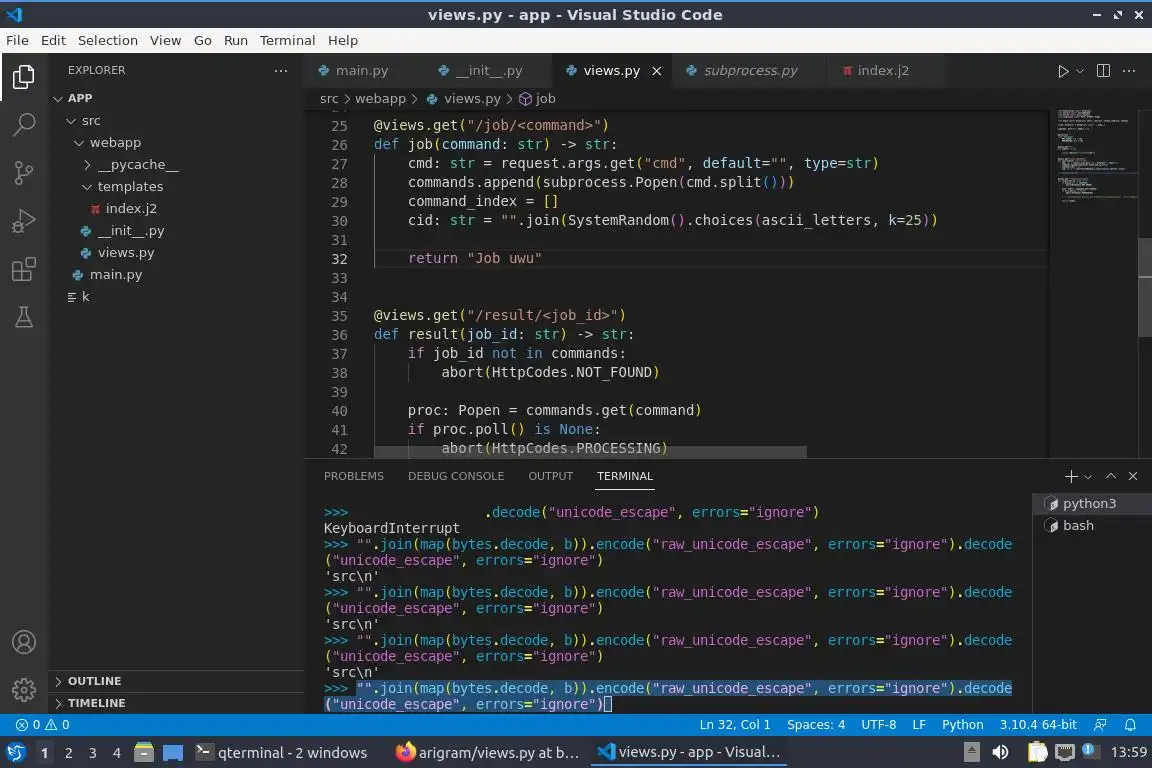The width and height of the screenshot is (1152, 768).
Task: Split the editor to the right
Action: [x=1103, y=71]
